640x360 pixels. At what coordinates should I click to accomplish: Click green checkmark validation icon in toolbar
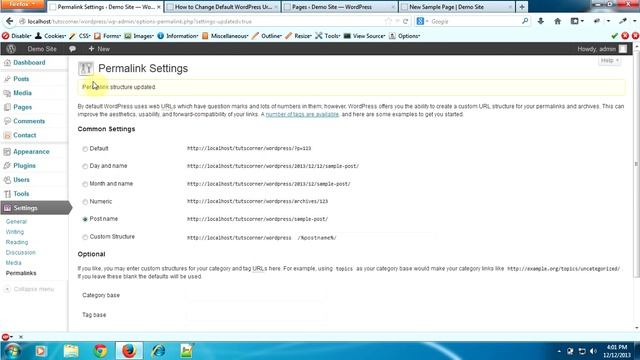[x=614, y=36]
